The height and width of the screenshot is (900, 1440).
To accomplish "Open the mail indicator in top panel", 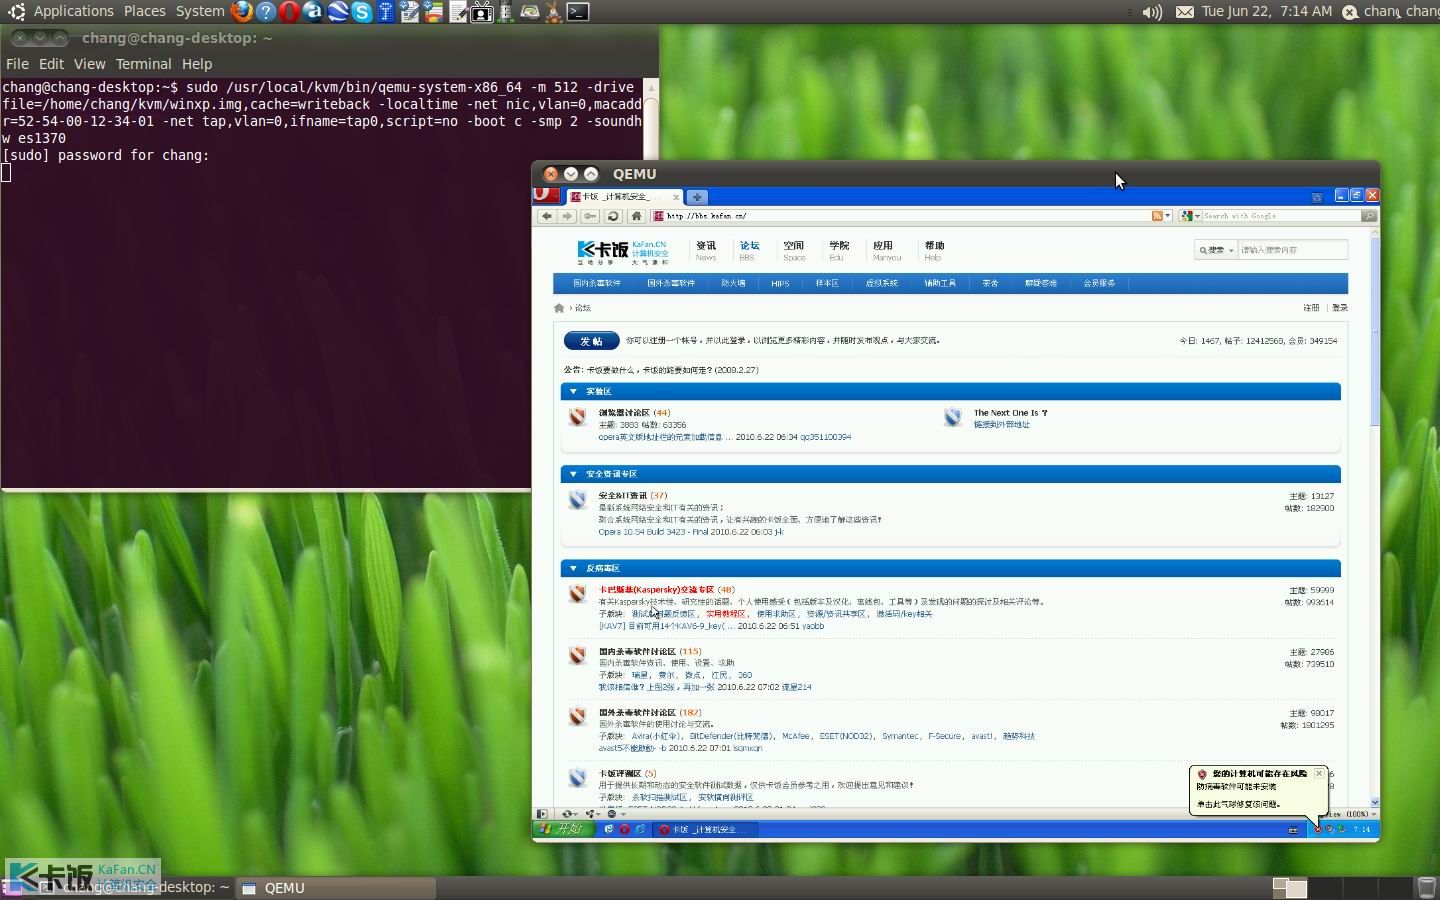I will [1185, 12].
